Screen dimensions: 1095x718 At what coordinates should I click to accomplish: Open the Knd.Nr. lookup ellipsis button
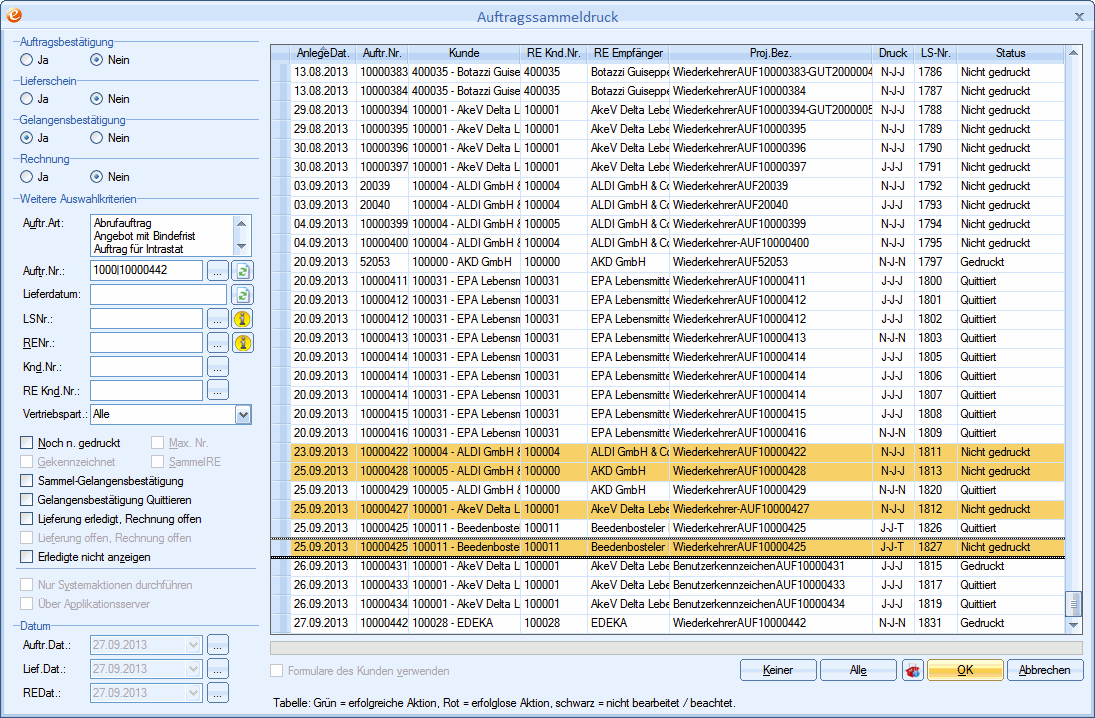point(218,367)
